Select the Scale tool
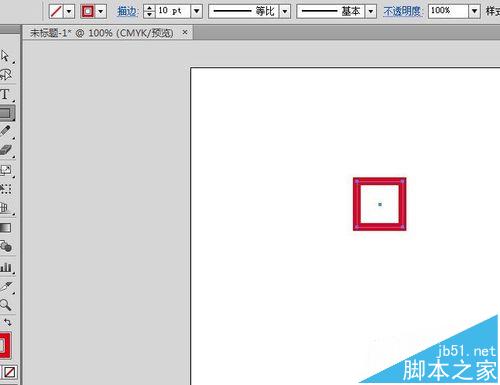The image size is (500, 385). (x=5, y=170)
